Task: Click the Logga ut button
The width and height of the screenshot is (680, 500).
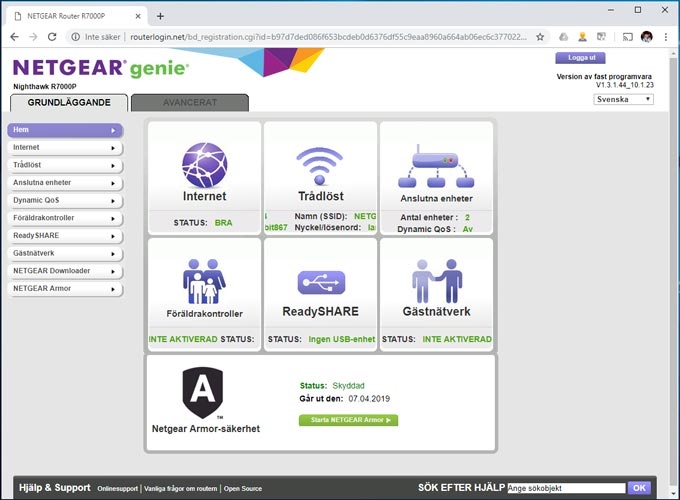Action: (x=580, y=58)
